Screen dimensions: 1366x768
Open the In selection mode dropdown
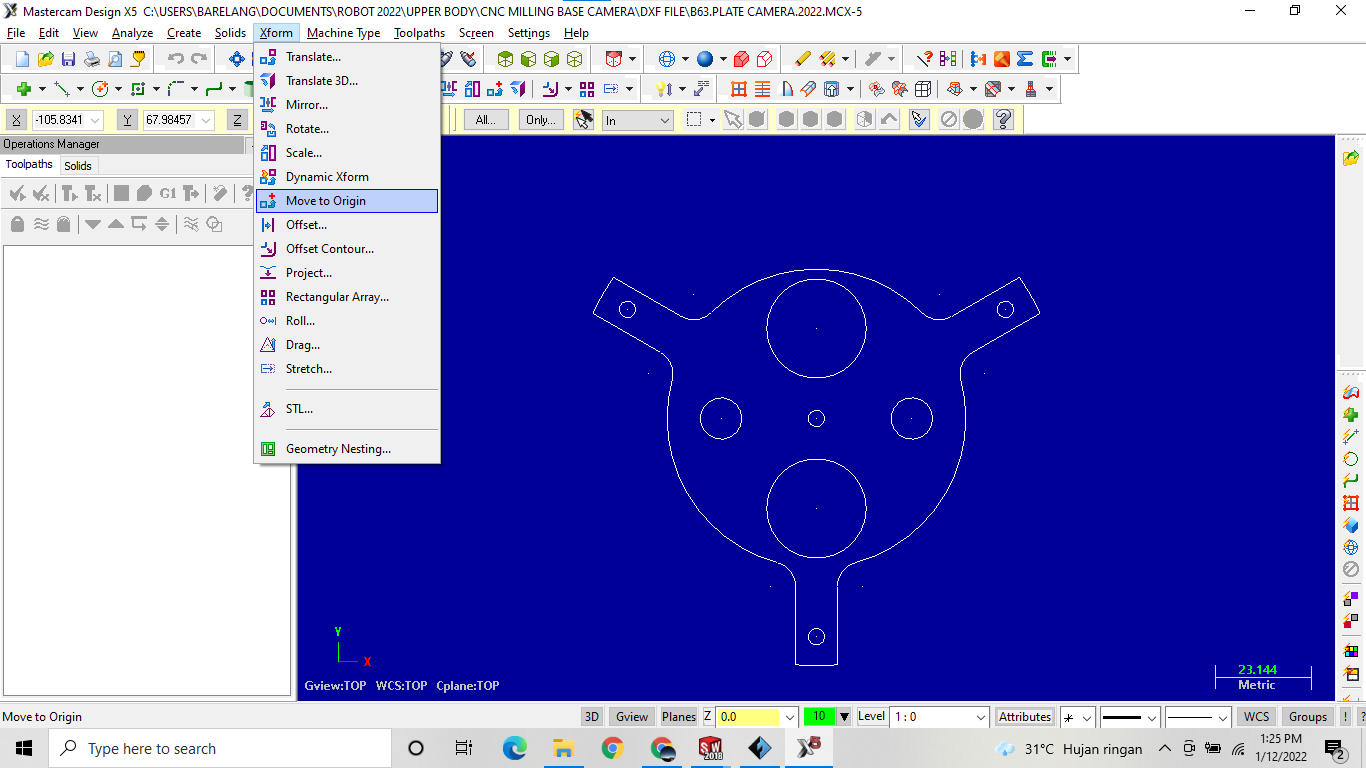click(x=637, y=119)
